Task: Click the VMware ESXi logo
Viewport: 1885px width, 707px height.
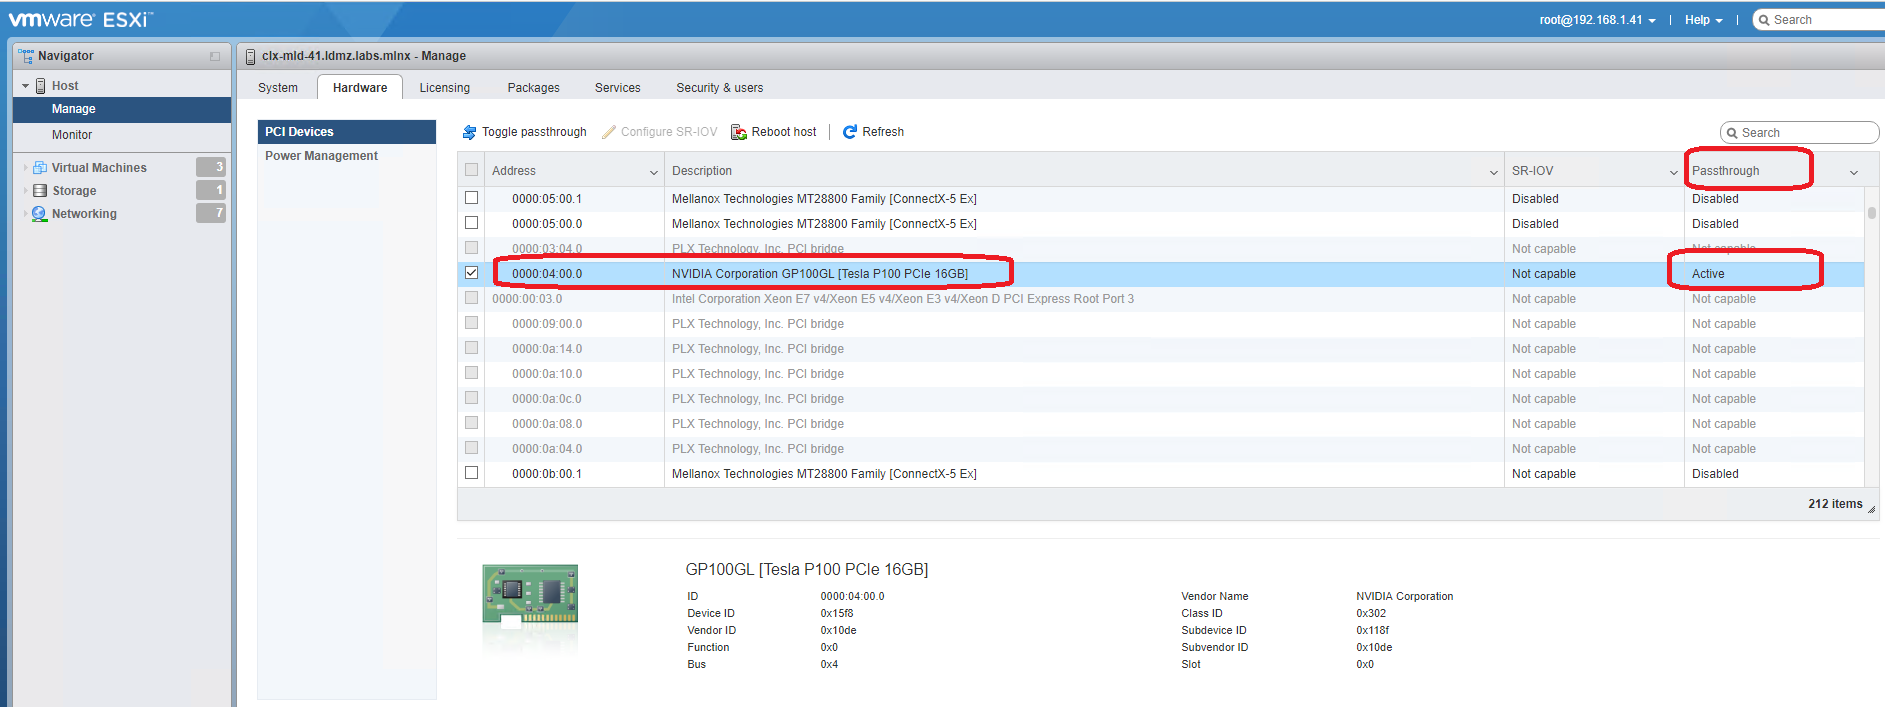Action: (81, 19)
